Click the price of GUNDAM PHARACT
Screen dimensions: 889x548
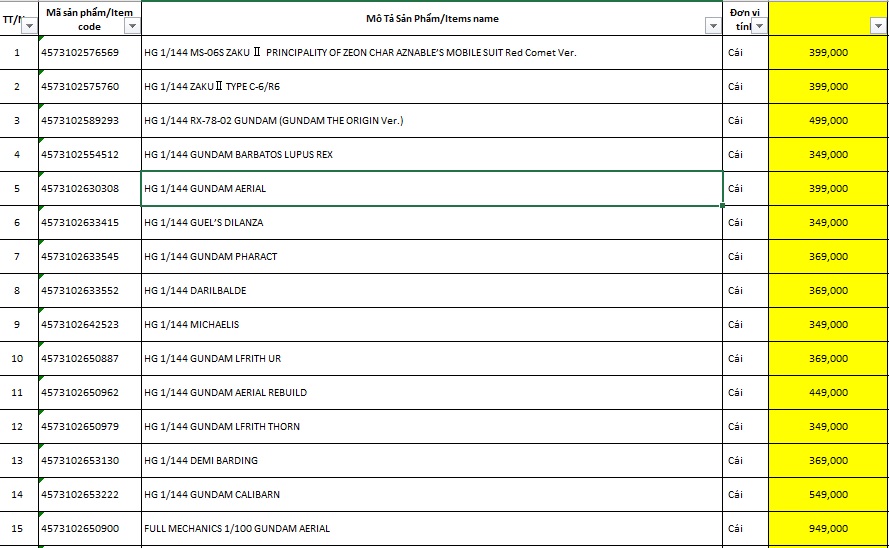(828, 257)
